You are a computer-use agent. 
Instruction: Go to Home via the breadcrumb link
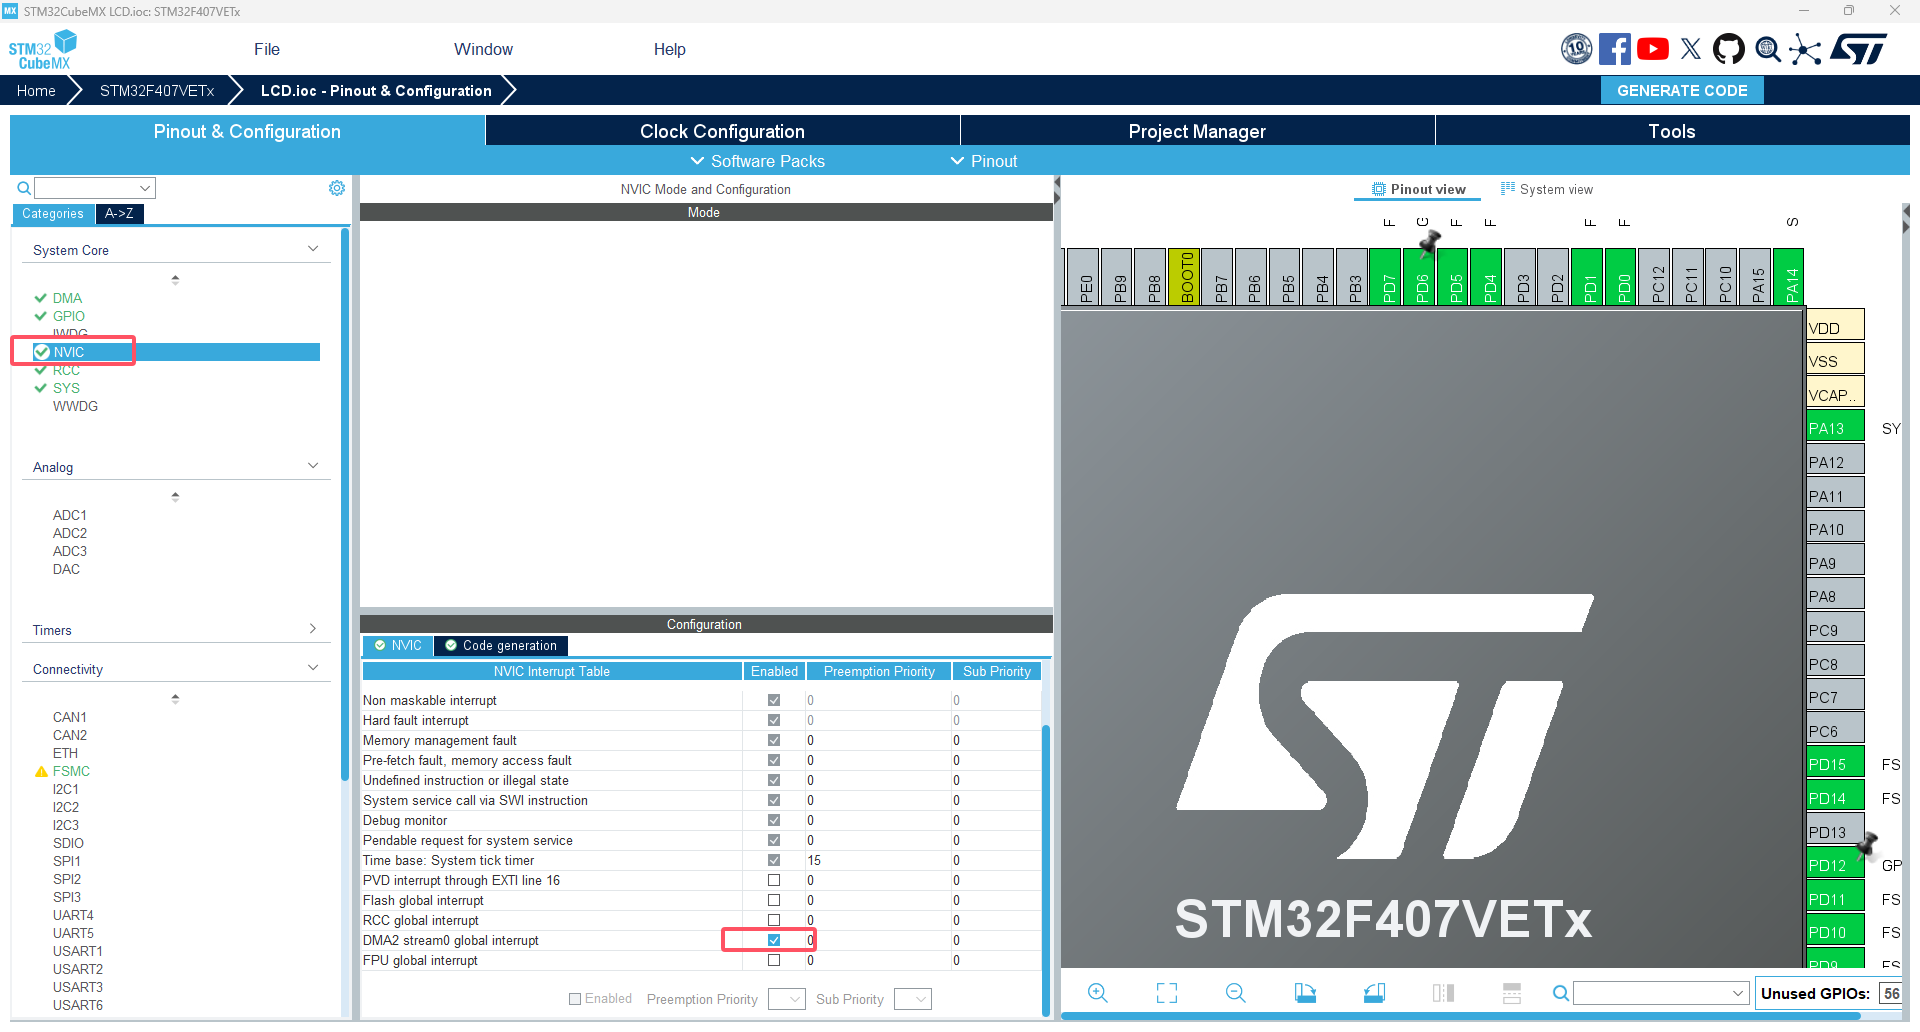tap(36, 90)
